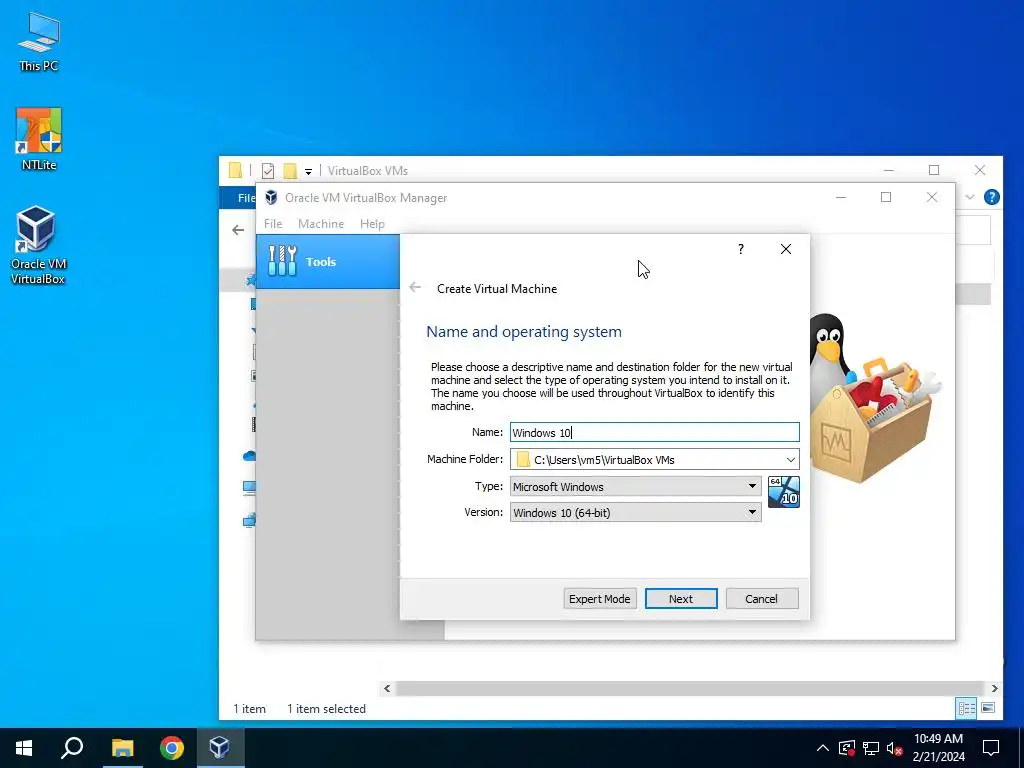
Task: Open the File tab in Explorer window
Action: coord(246,198)
